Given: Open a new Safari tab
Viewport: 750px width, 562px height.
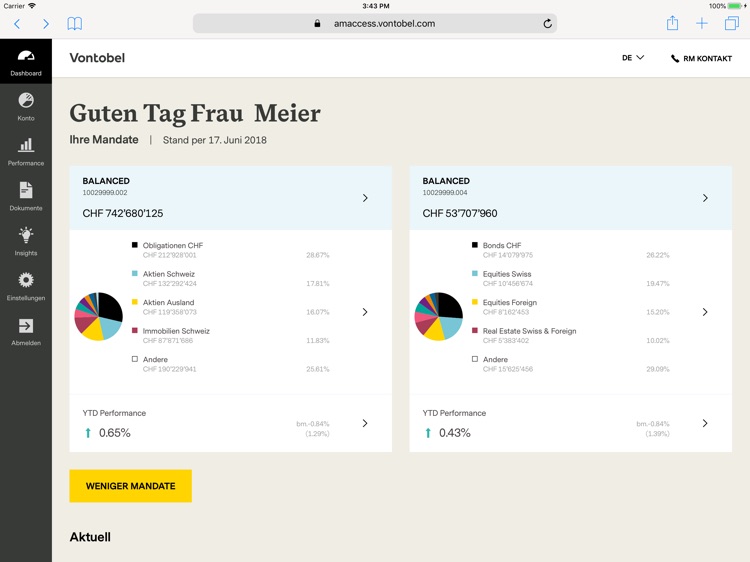Looking at the screenshot, I should [702, 23].
